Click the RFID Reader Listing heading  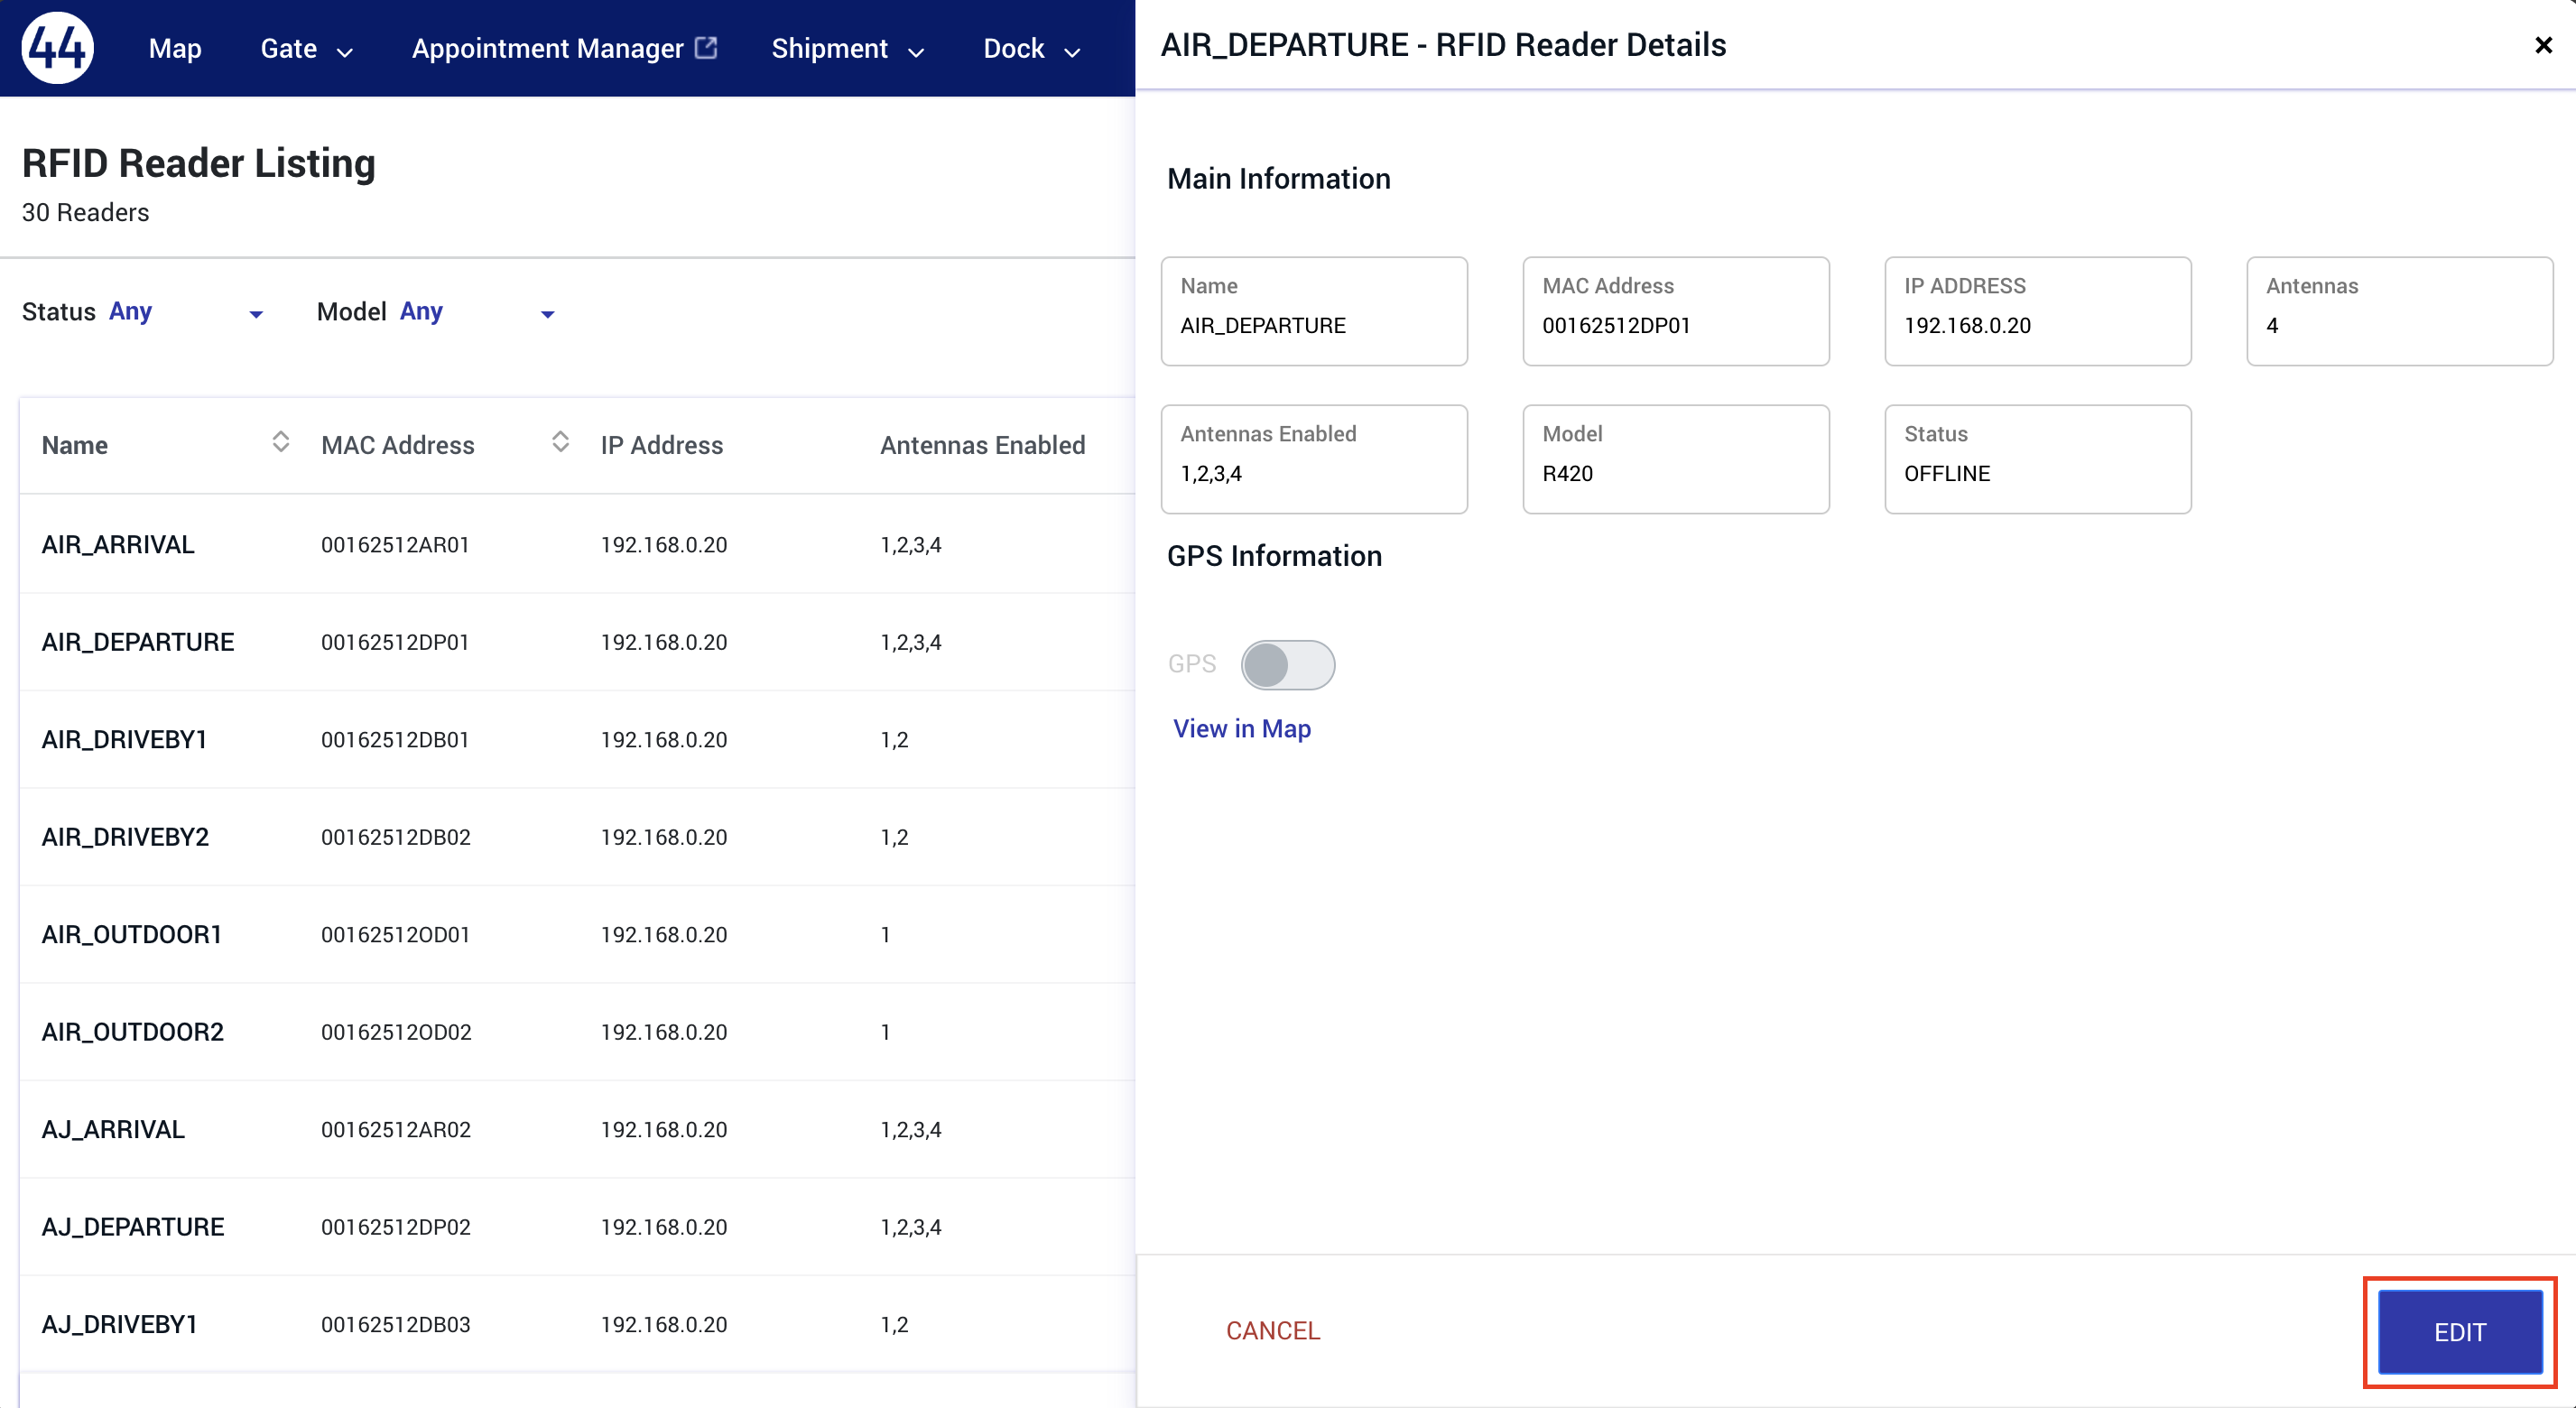[x=199, y=163]
